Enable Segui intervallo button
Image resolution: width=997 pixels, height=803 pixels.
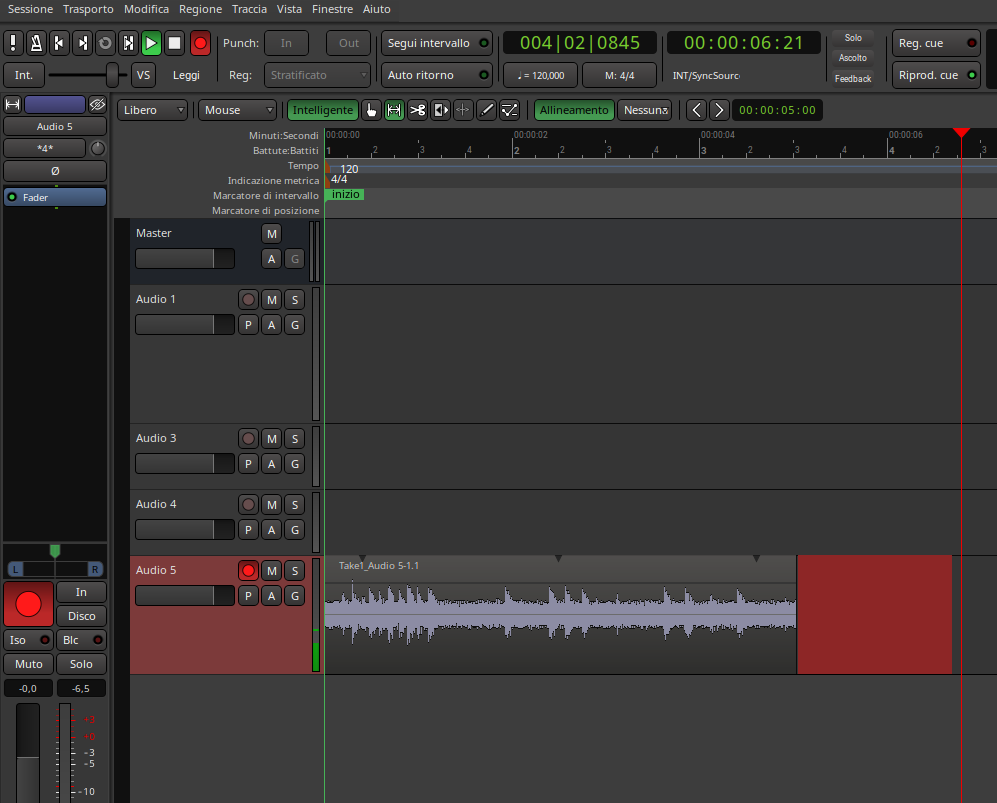tap(436, 43)
